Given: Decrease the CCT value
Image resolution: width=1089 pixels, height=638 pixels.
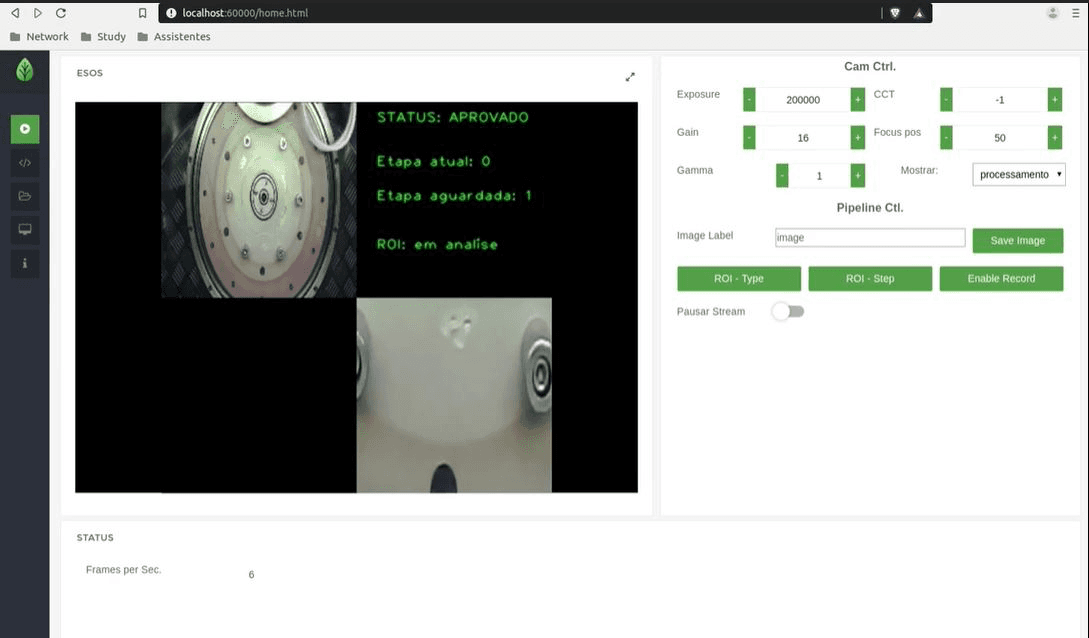Looking at the screenshot, I should point(946,100).
